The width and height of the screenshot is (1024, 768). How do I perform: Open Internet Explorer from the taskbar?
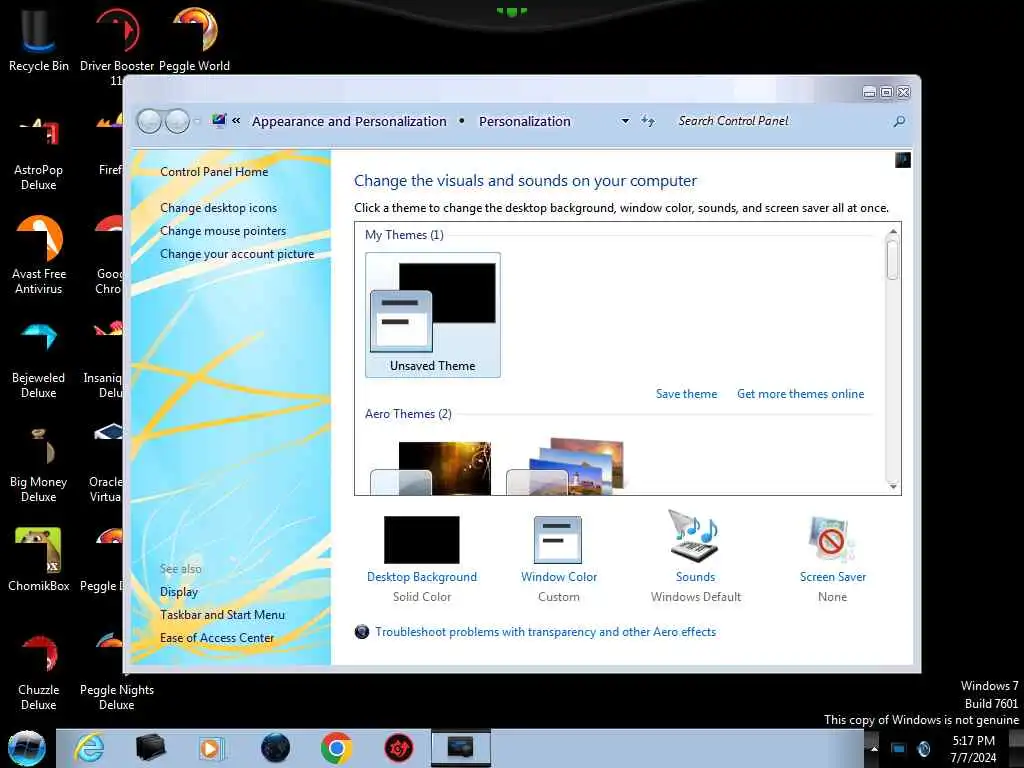[x=89, y=748]
